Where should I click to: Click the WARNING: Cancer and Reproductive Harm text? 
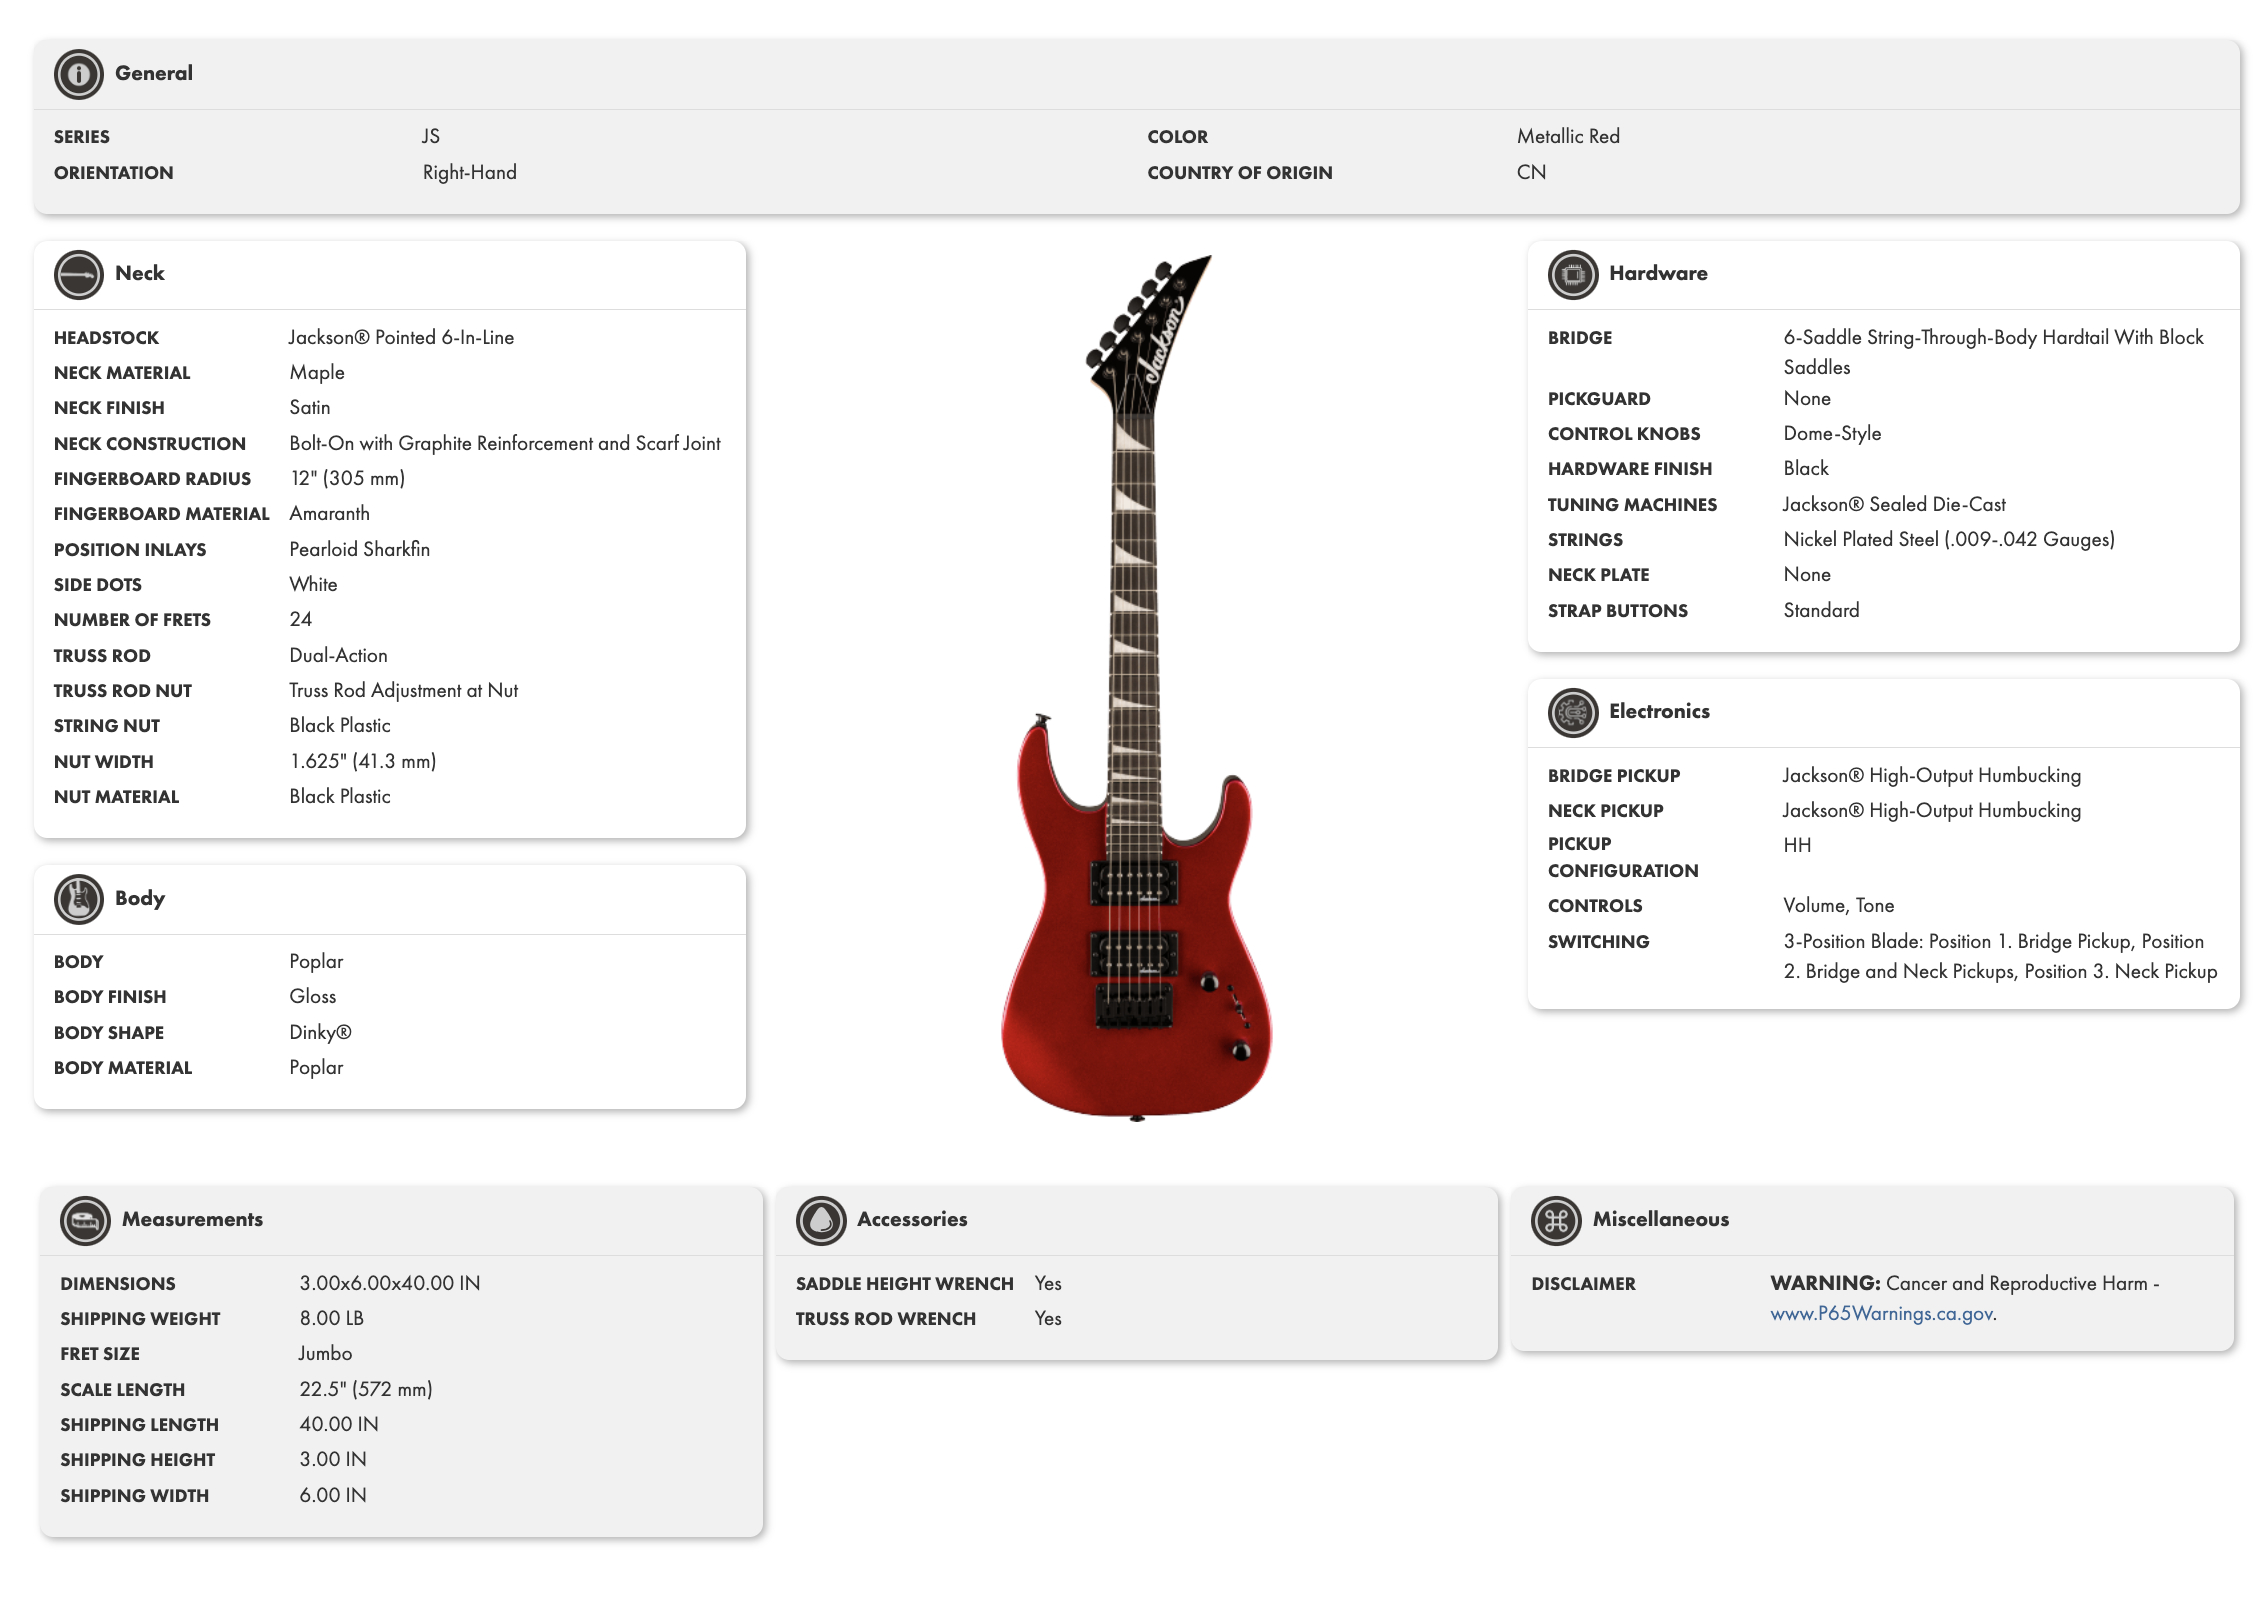point(1964,1283)
